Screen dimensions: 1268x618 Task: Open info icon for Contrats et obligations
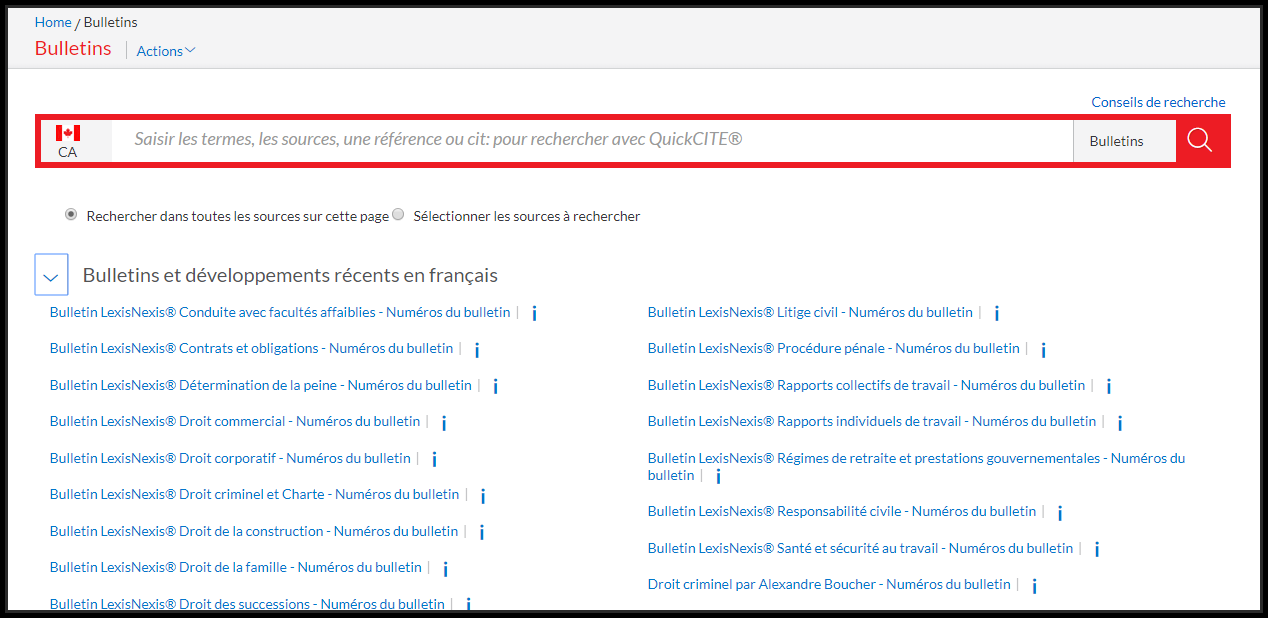(477, 349)
